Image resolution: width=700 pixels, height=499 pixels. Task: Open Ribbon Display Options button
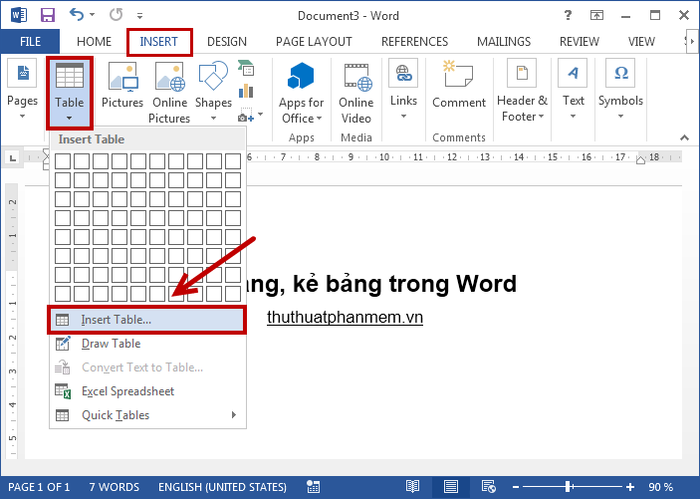(596, 15)
